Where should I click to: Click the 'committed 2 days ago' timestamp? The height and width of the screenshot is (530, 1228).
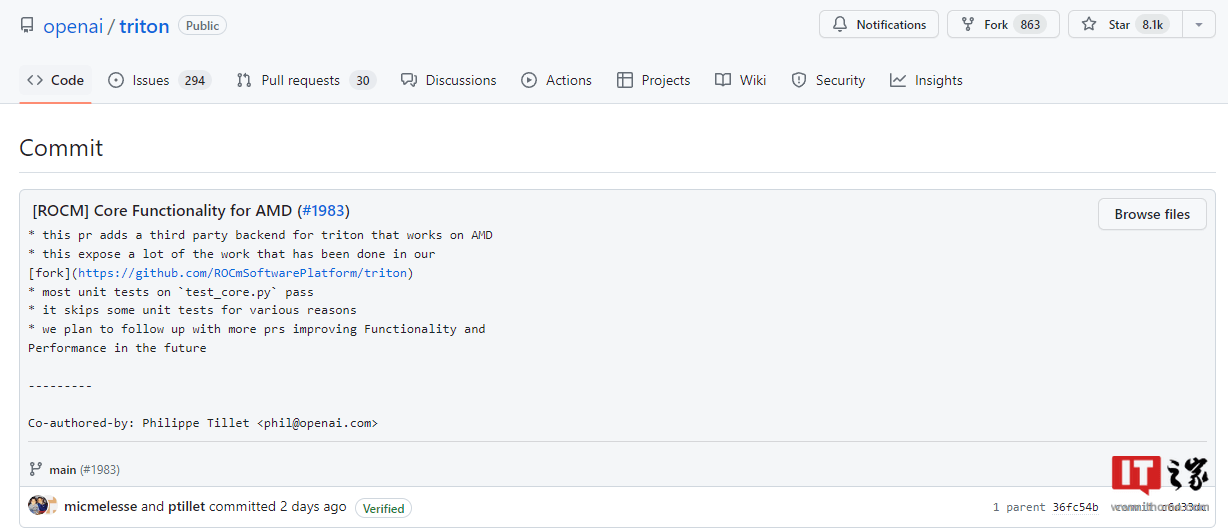coord(278,507)
